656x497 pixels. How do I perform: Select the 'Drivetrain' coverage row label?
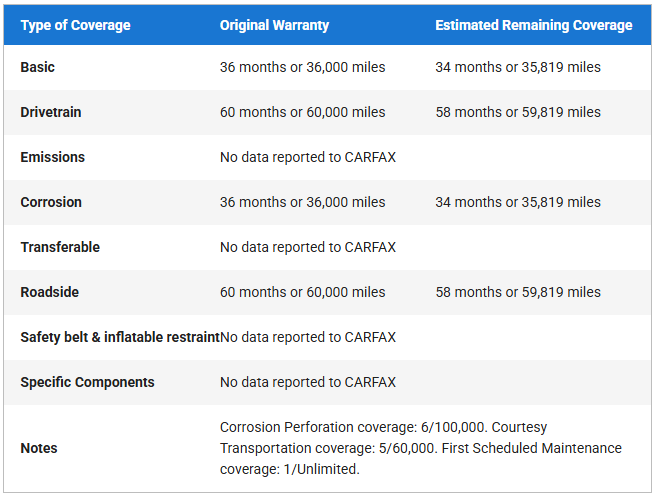pyautogui.click(x=51, y=112)
